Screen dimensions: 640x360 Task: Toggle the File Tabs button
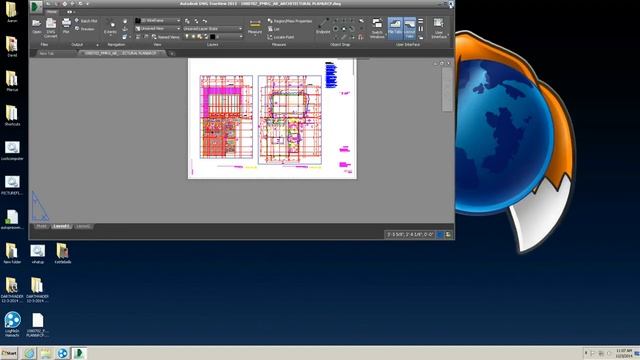coord(395,28)
